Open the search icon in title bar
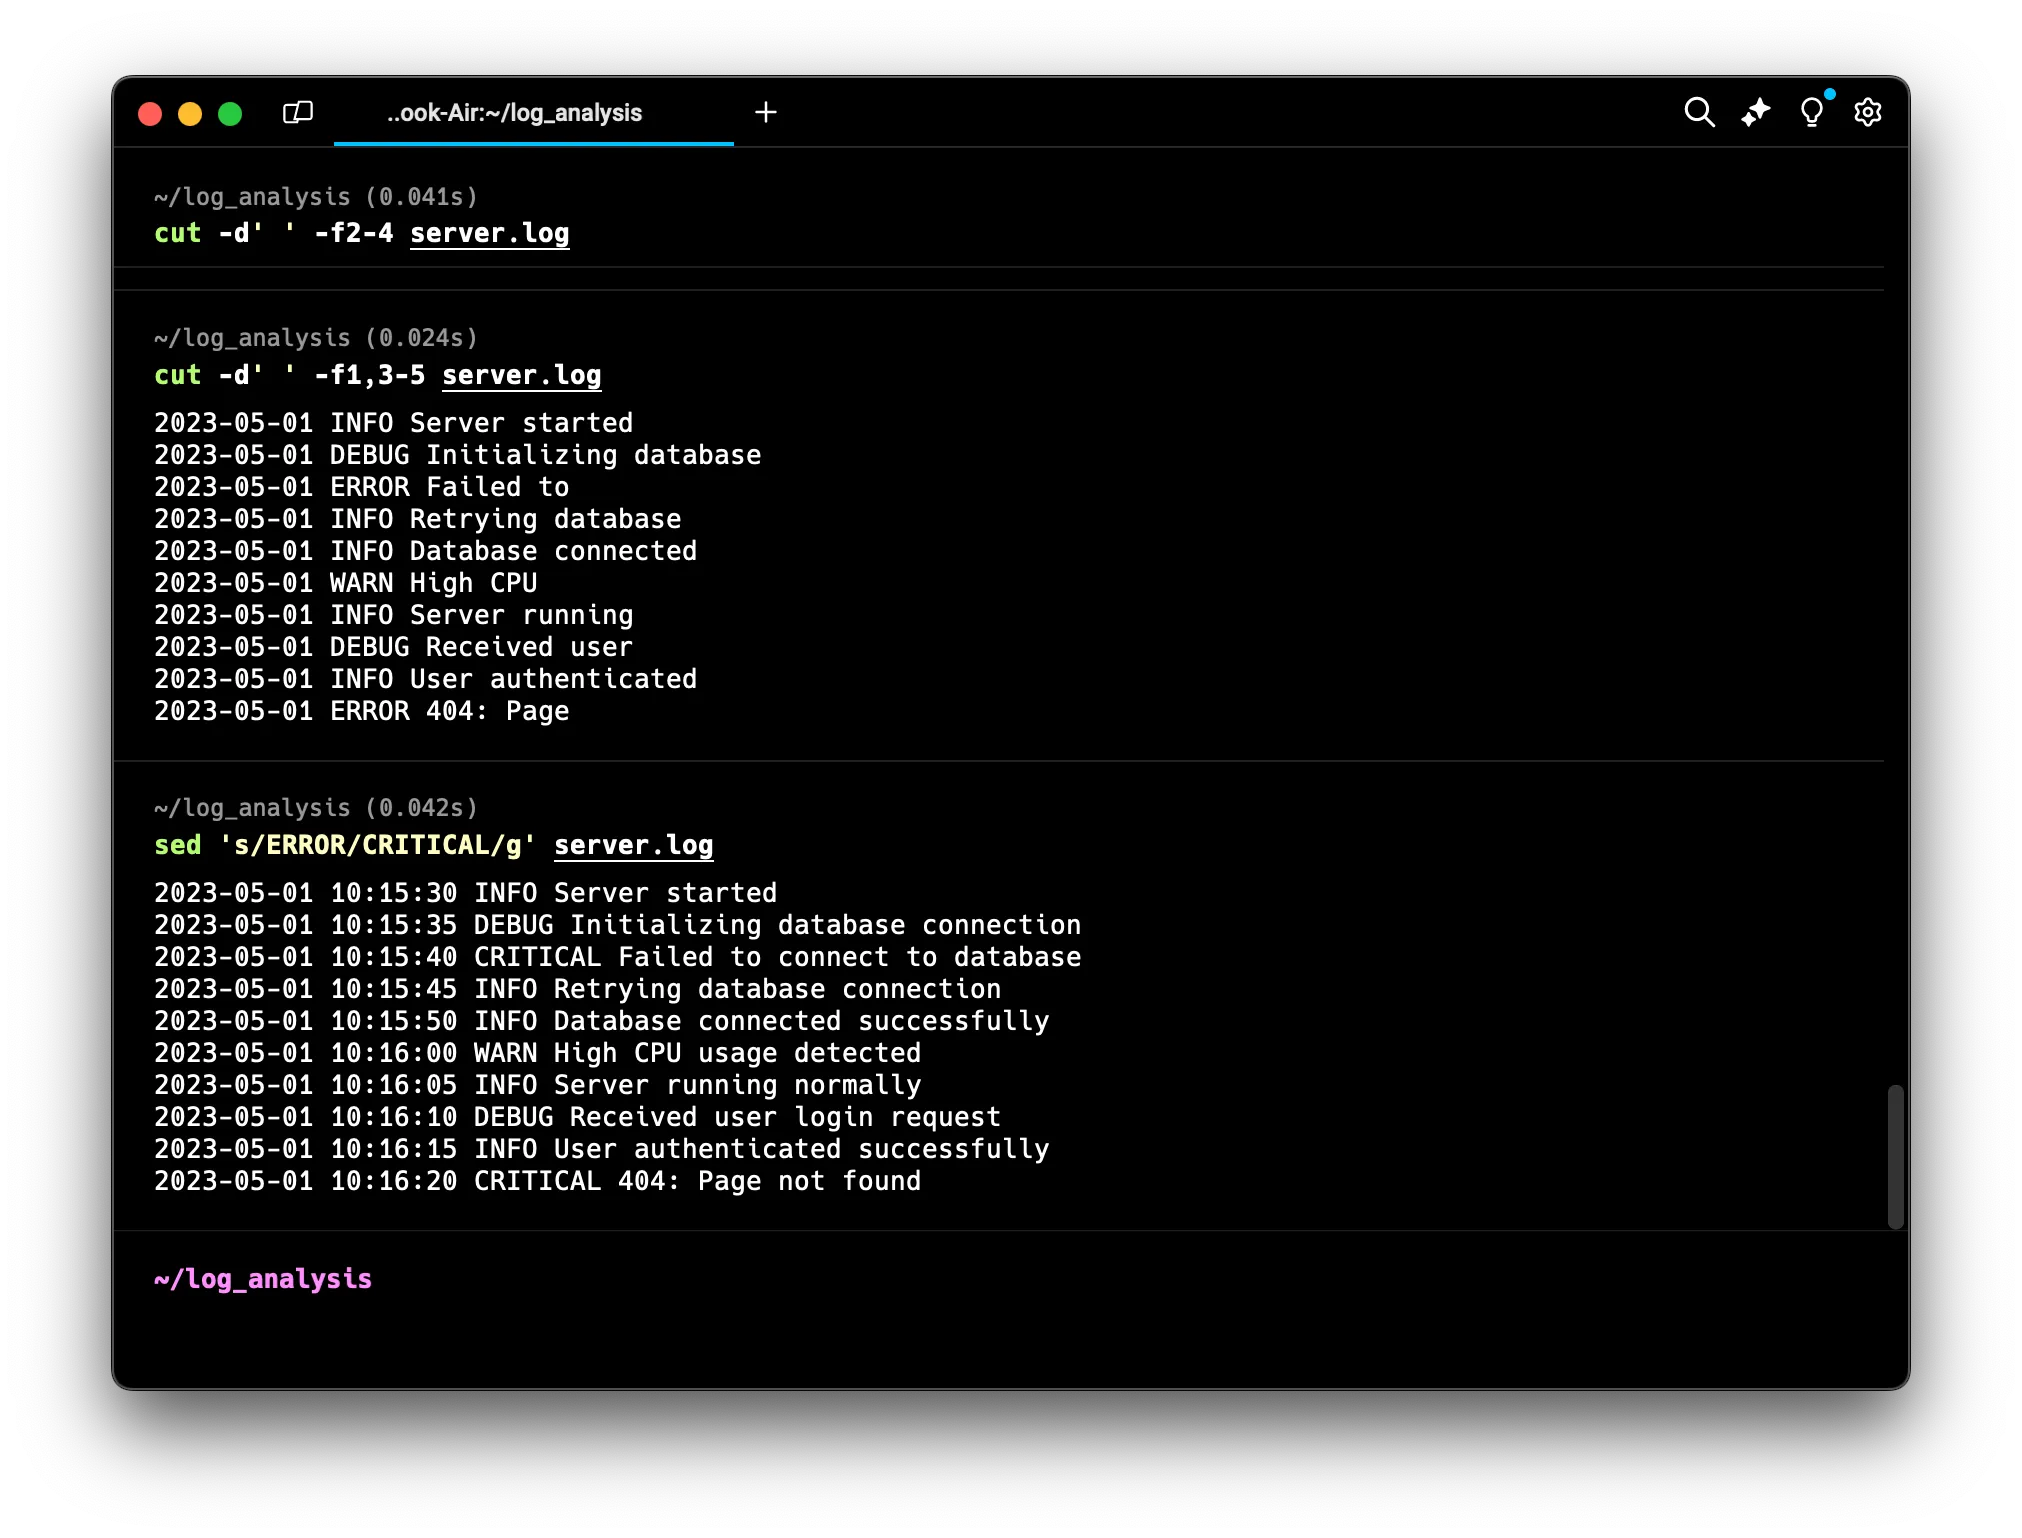Screen dimensions: 2022x1538 1699,112
